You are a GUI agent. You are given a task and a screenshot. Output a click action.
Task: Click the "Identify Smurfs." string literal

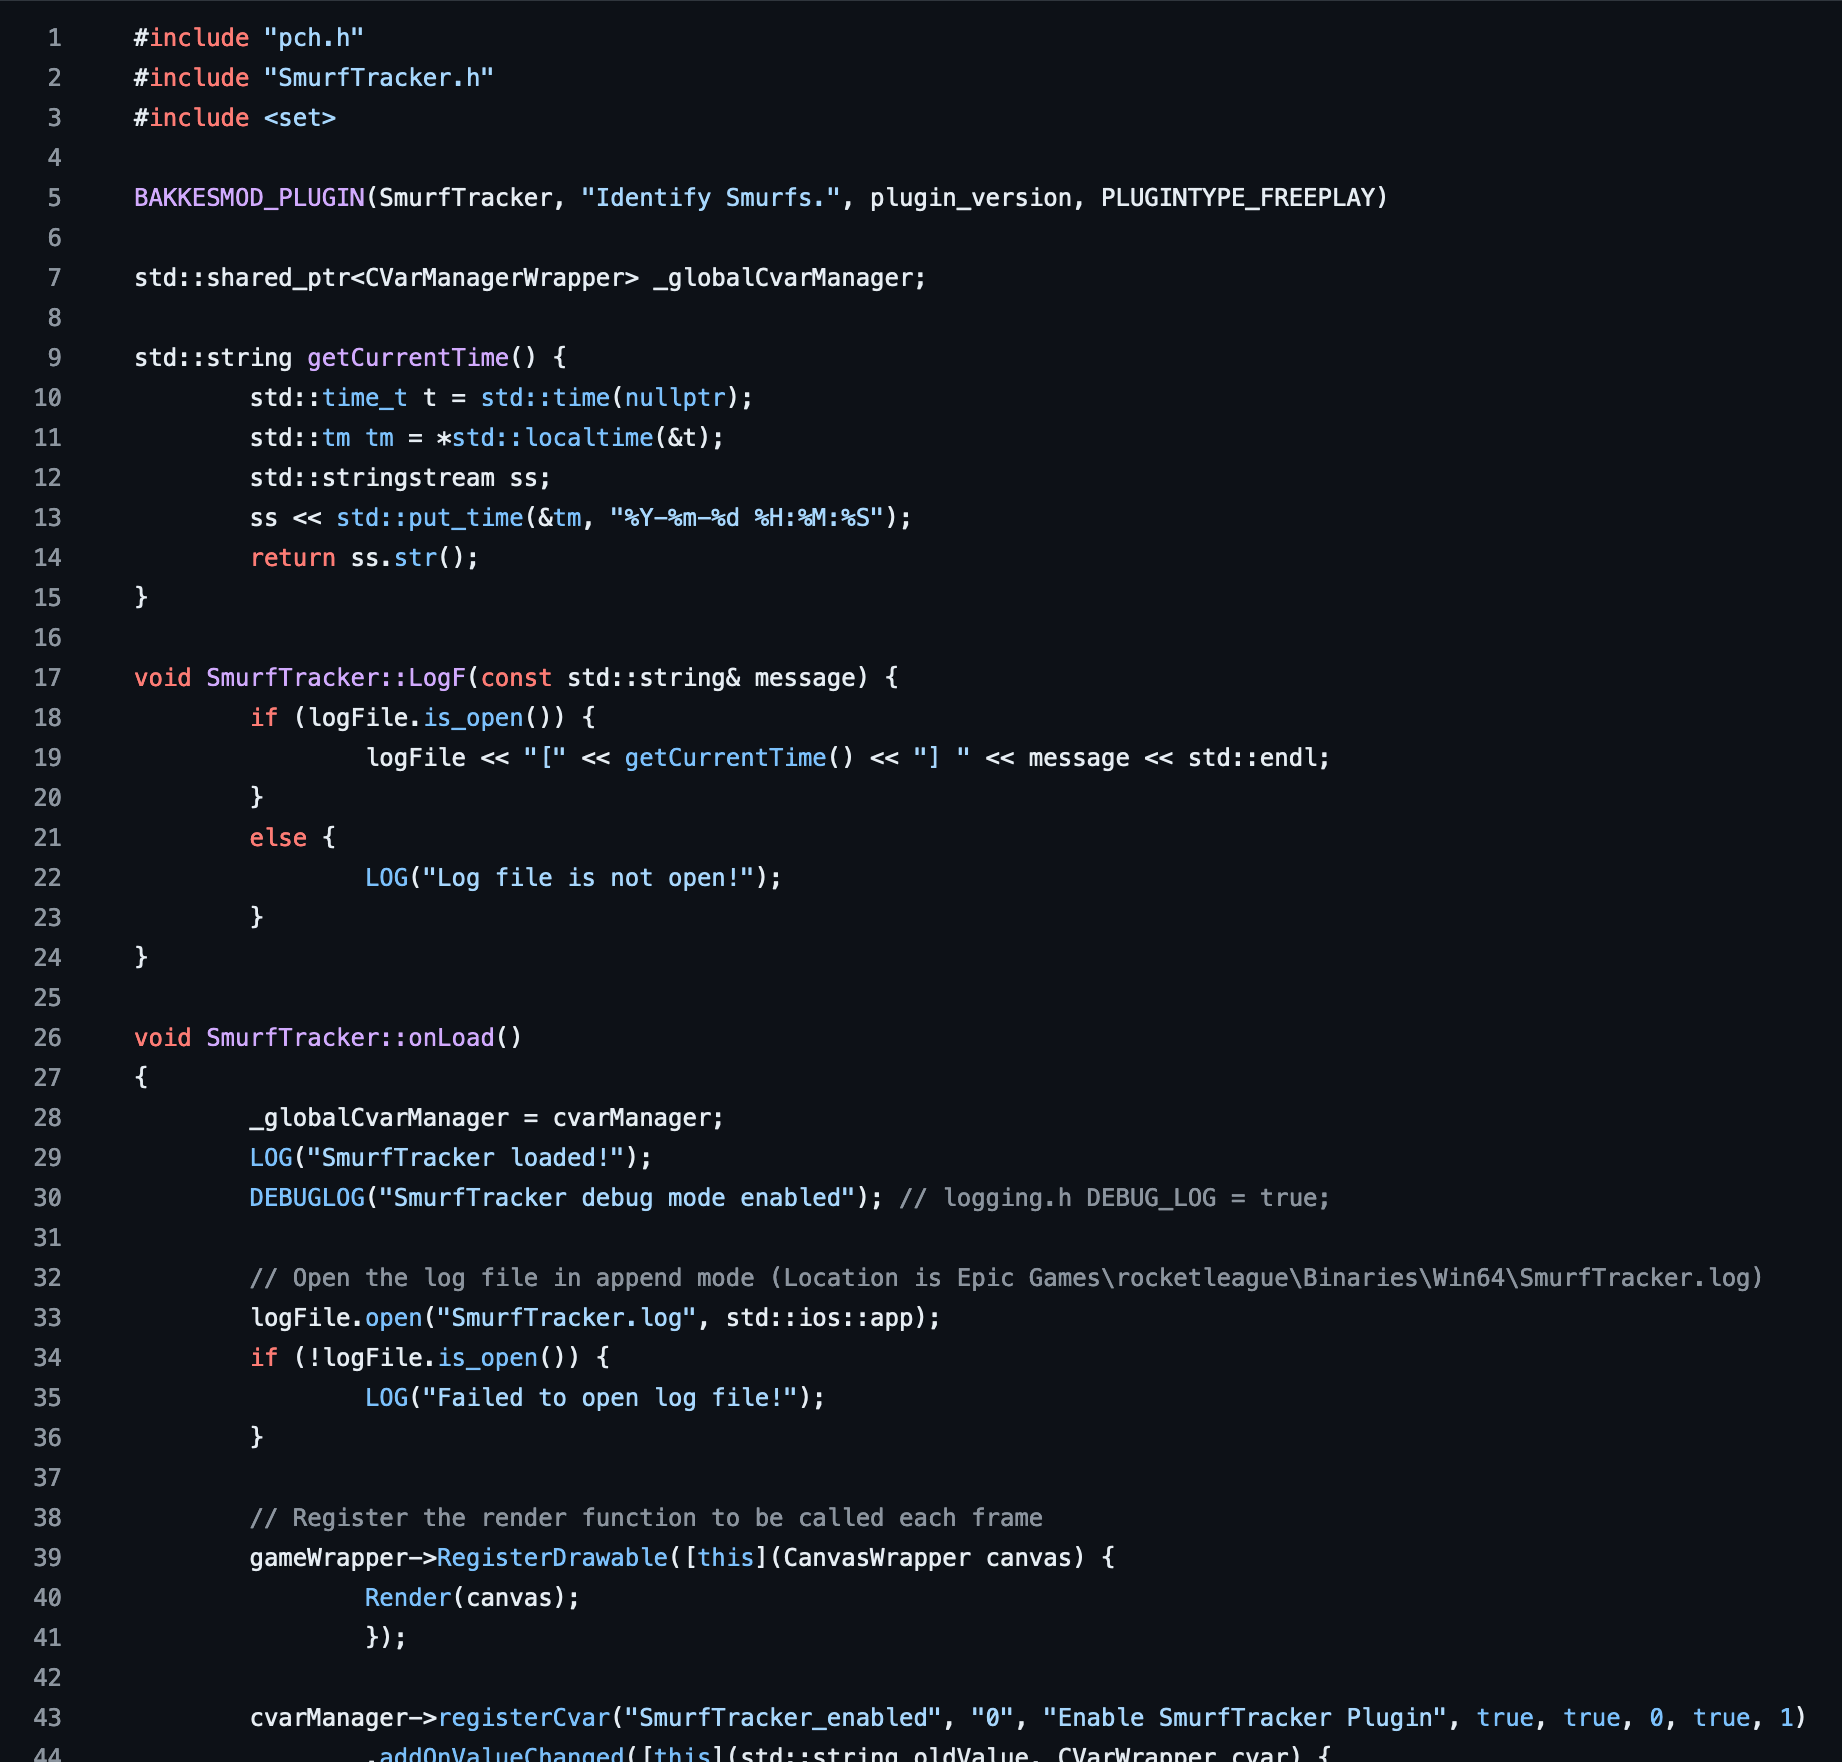click(711, 198)
